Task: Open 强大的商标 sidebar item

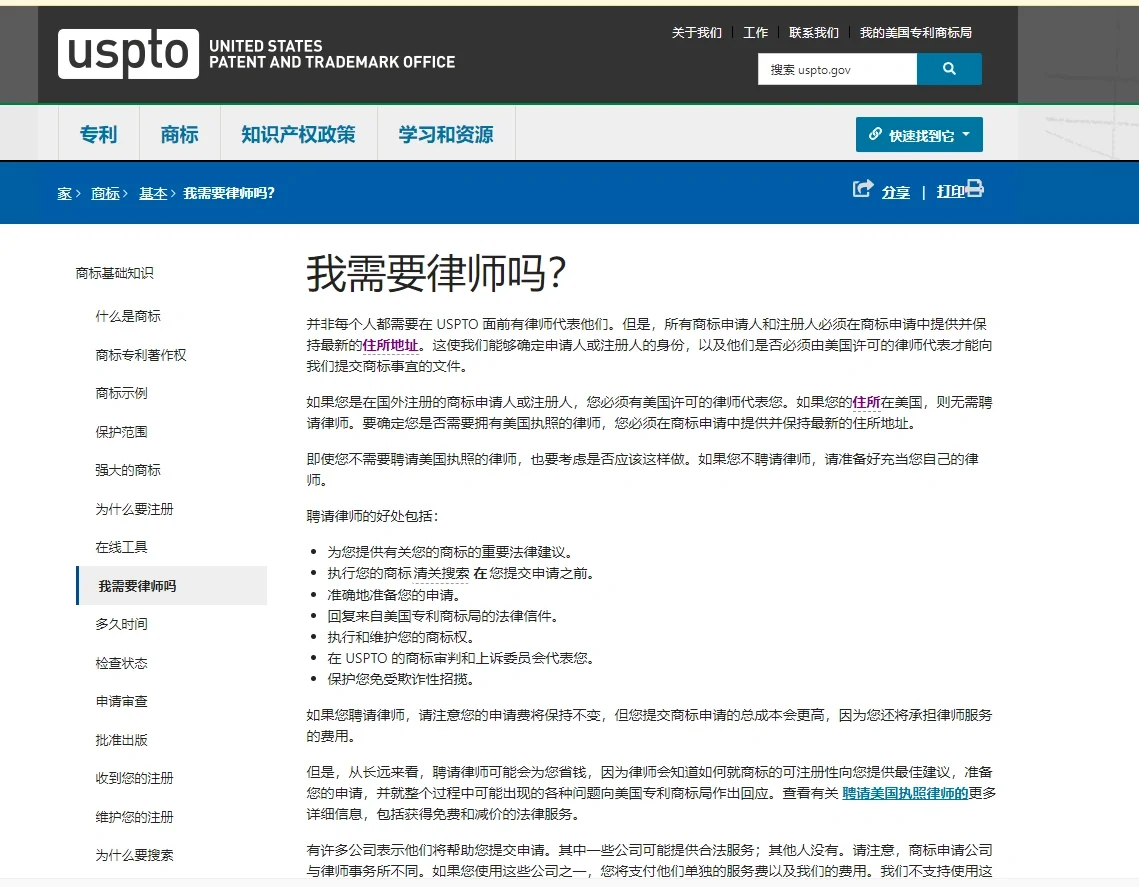Action: 128,470
